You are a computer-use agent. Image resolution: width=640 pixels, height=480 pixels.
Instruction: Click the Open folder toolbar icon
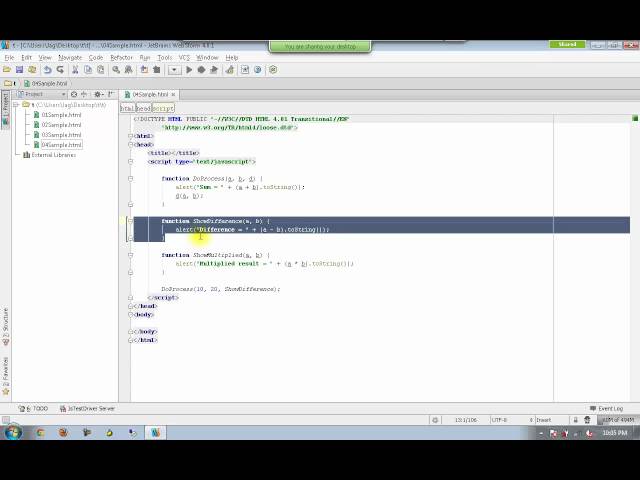(x=7, y=70)
